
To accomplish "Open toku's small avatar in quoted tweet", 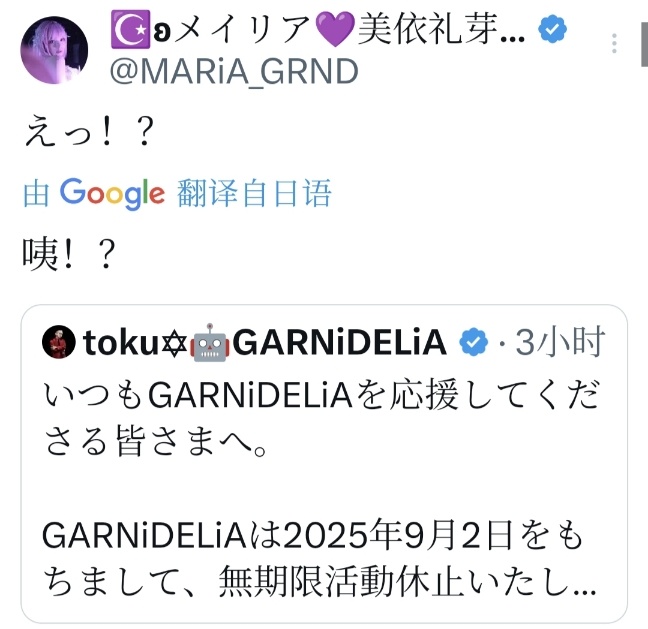I will click(59, 342).
